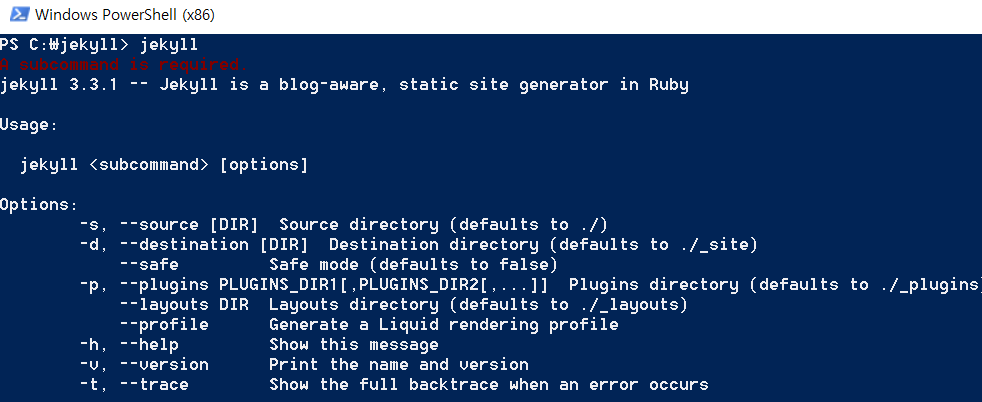Click the Usage: heading

coord(29,125)
